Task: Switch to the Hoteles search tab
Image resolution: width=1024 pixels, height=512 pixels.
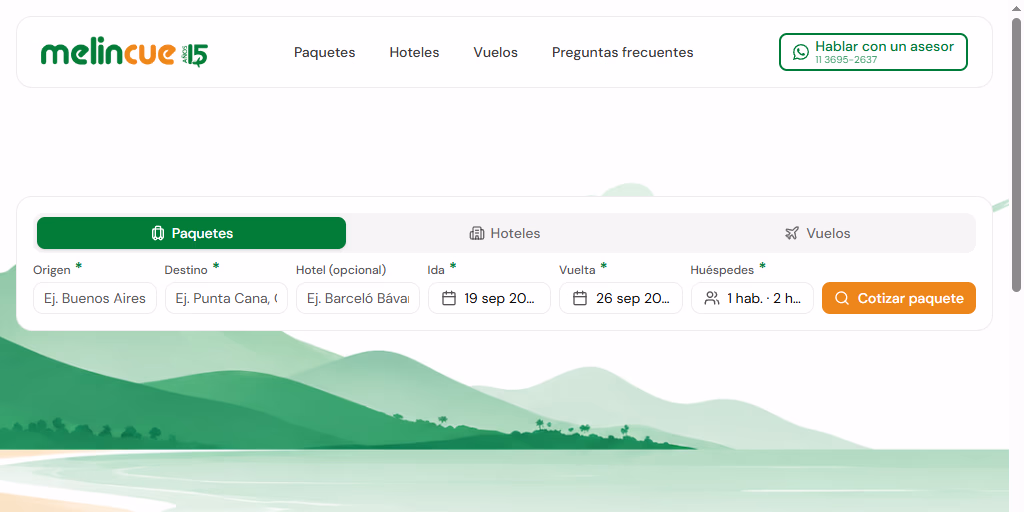Action: pyautogui.click(x=505, y=233)
